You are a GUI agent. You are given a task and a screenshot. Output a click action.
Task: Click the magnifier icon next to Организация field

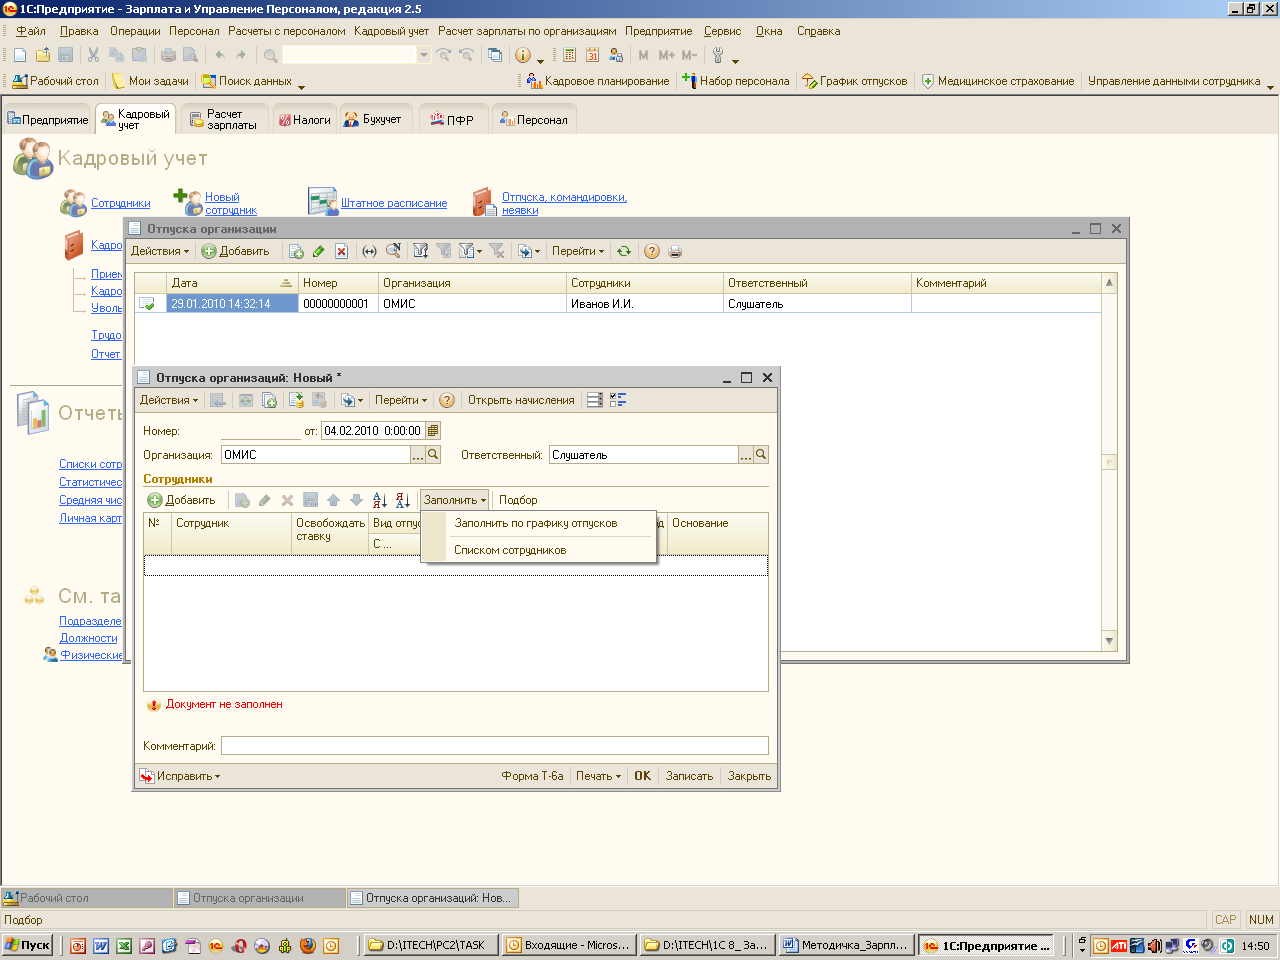pyautogui.click(x=433, y=455)
